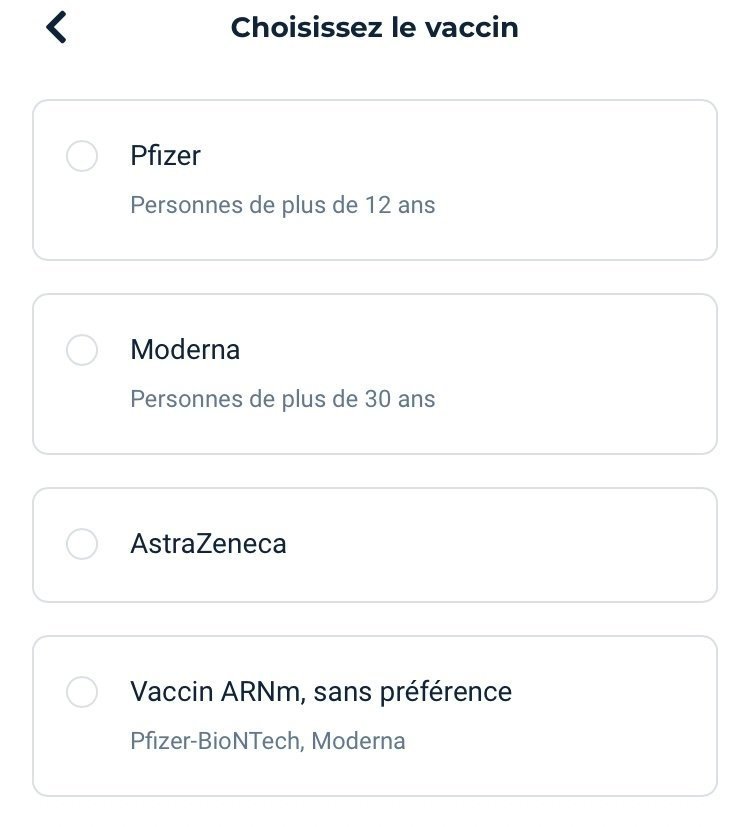Image resolution: width=750 pixels, height=827 pixels.
Task: Pick the AstraZeneca radio button
Action: tap(81, 544)
